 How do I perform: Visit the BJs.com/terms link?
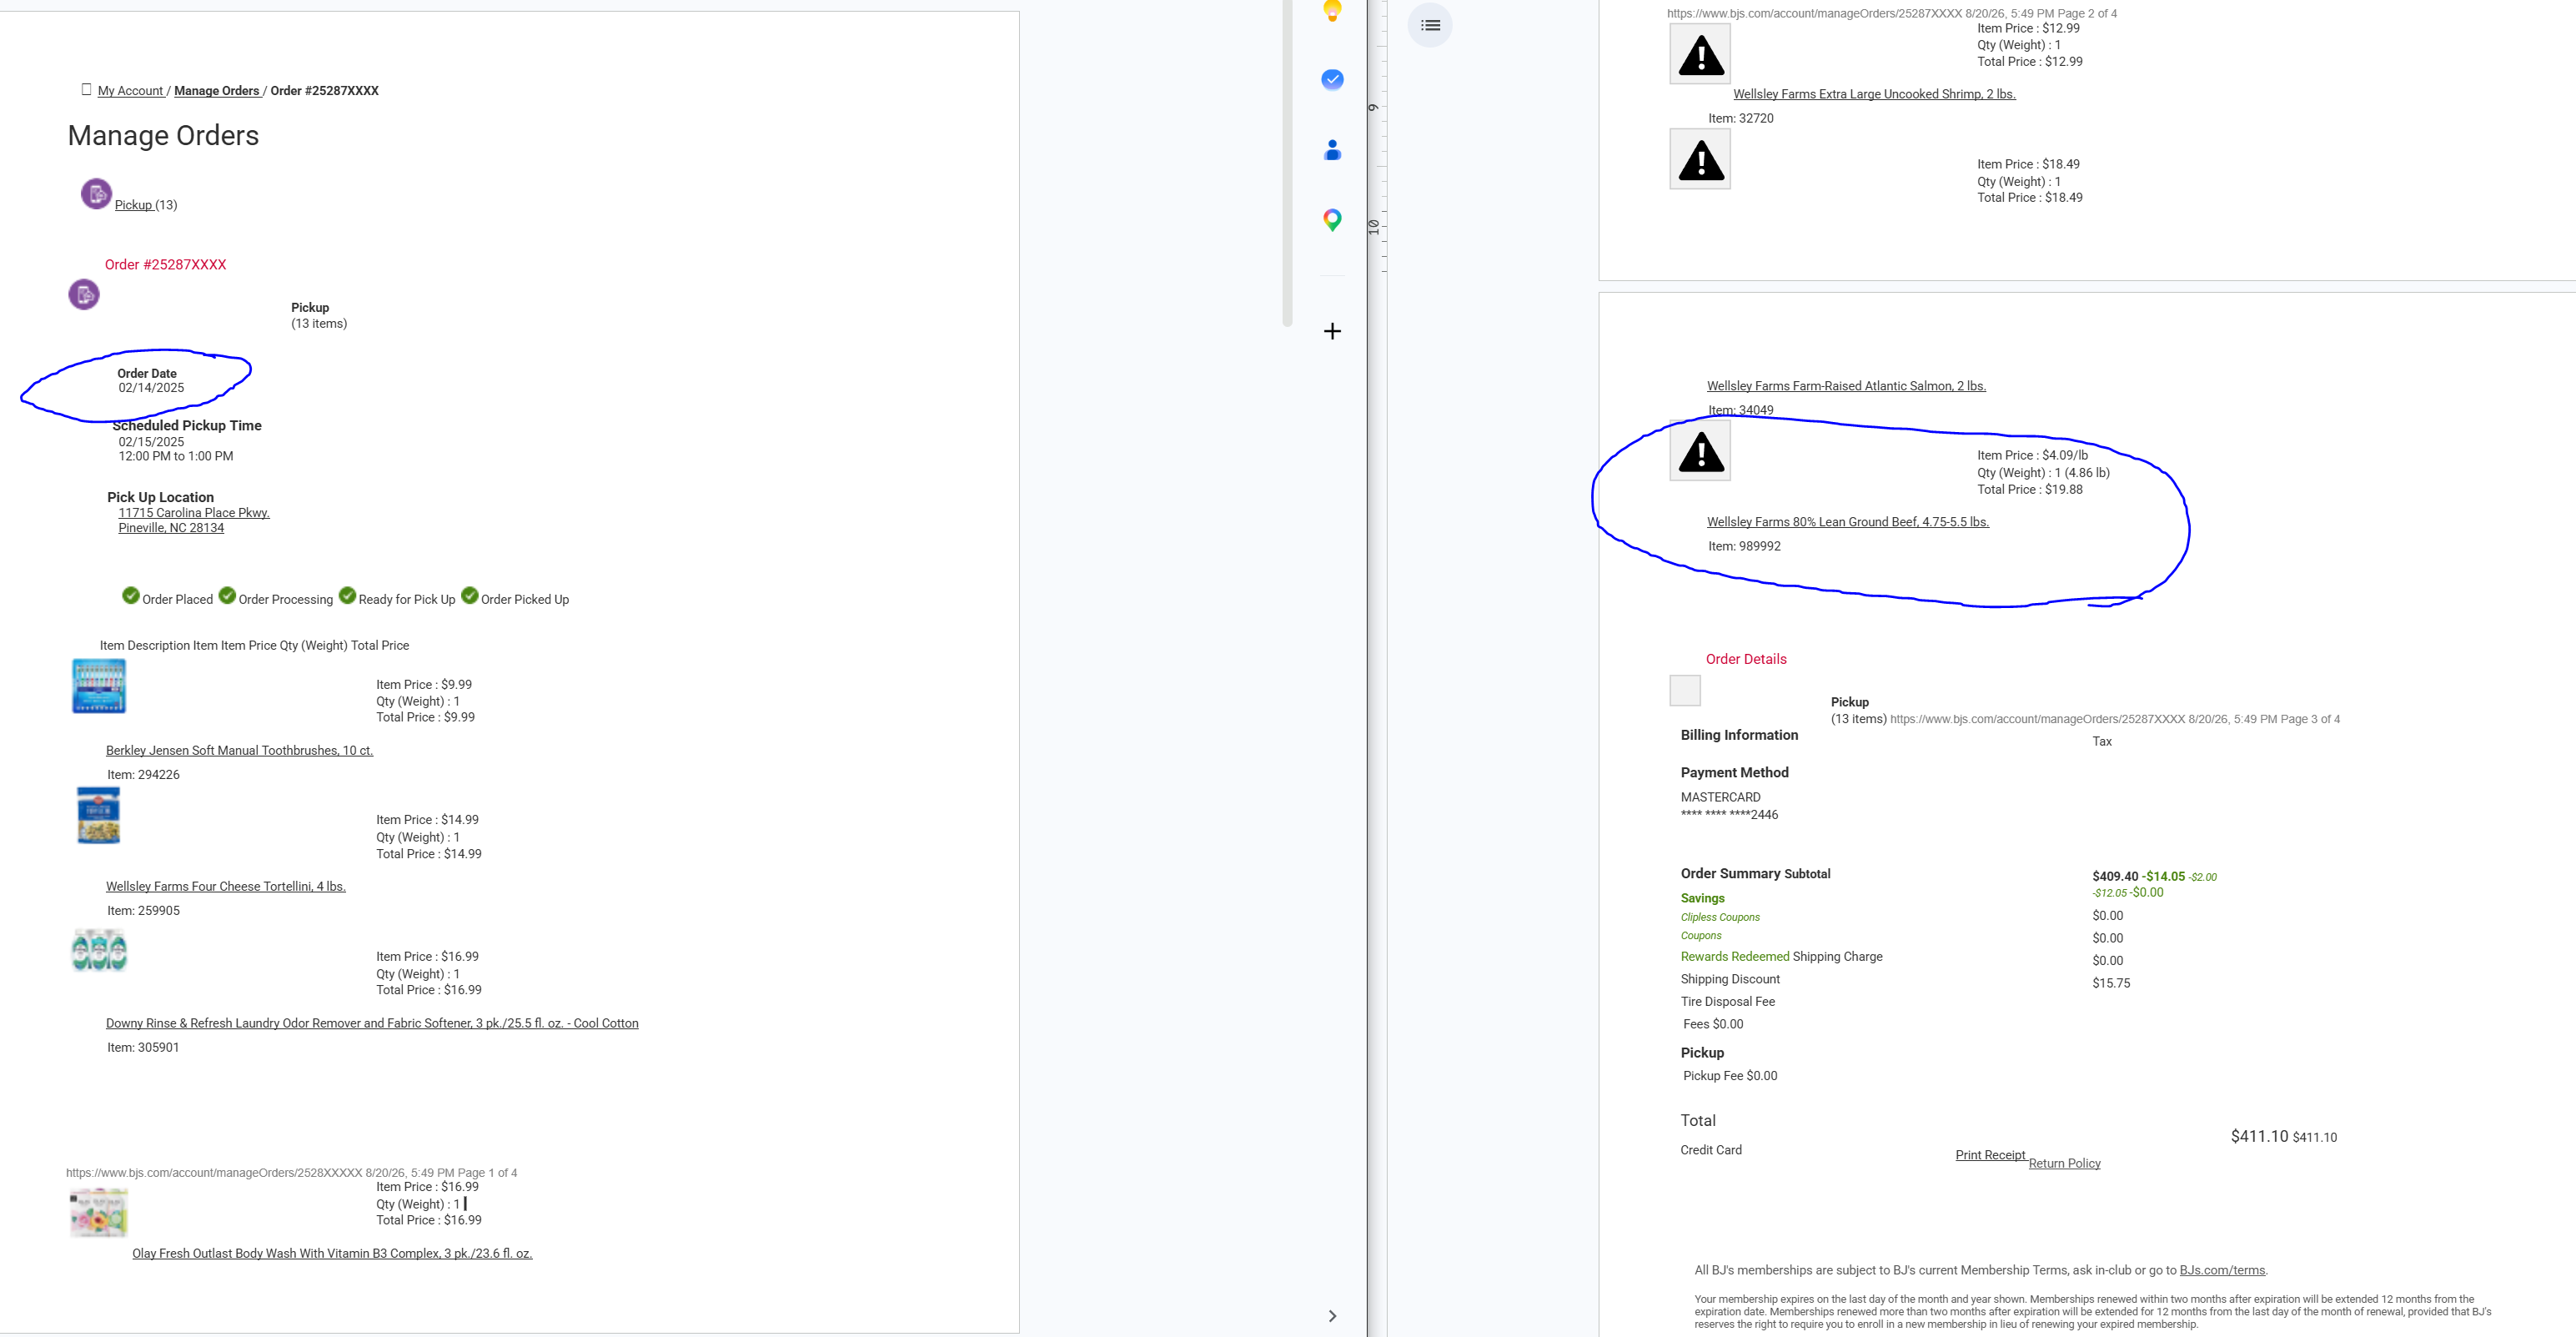(2222, 1271)
